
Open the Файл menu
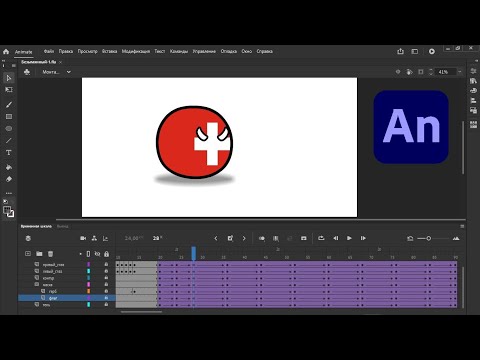49,51
